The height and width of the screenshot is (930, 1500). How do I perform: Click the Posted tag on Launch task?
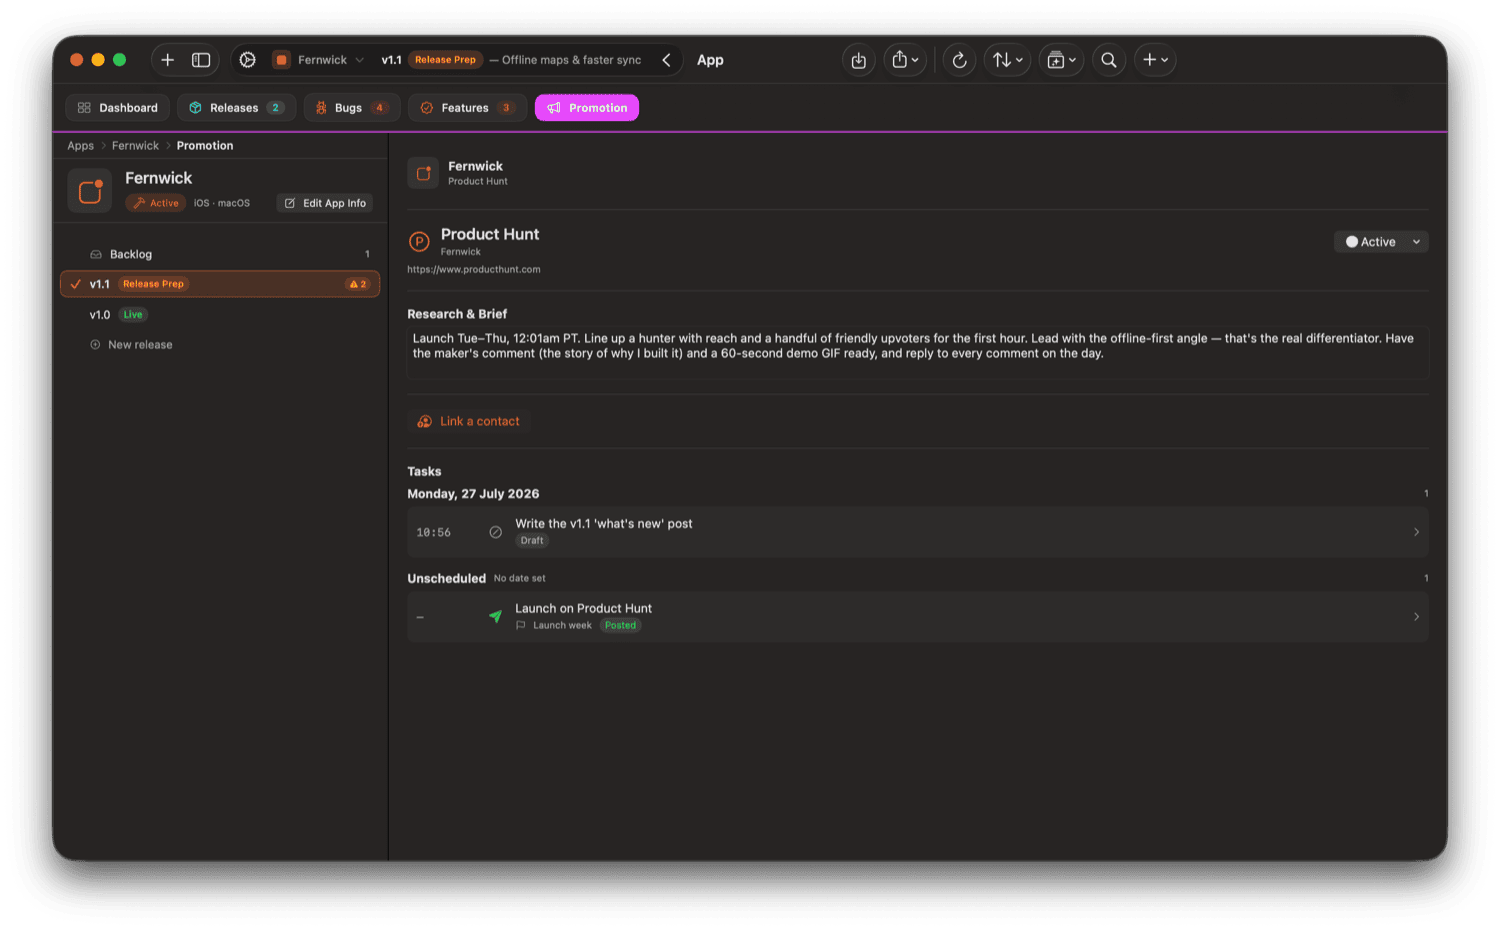point(620,626)
